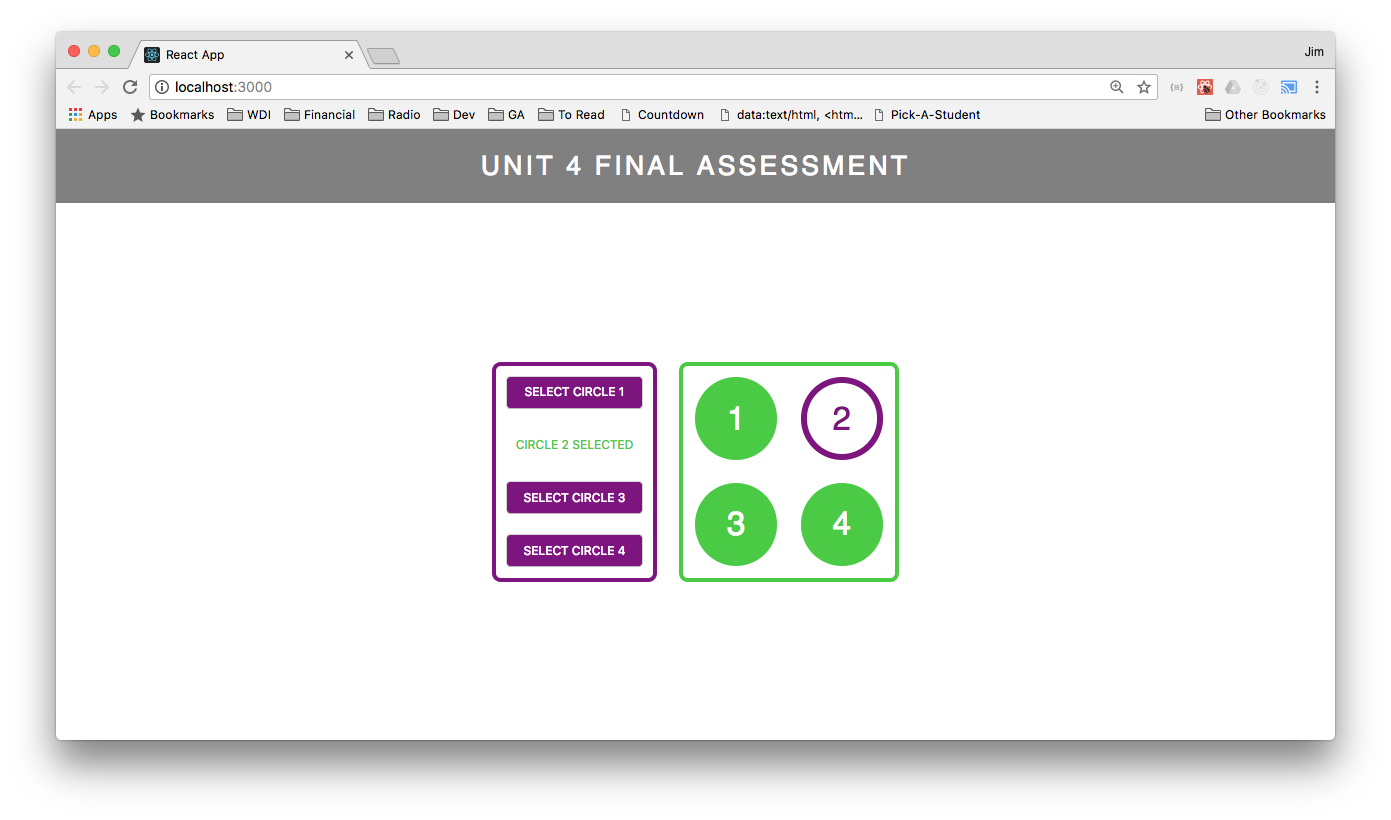
Task: Open the Pick-A-Student bookmark
Action: (x=926, y=115)
